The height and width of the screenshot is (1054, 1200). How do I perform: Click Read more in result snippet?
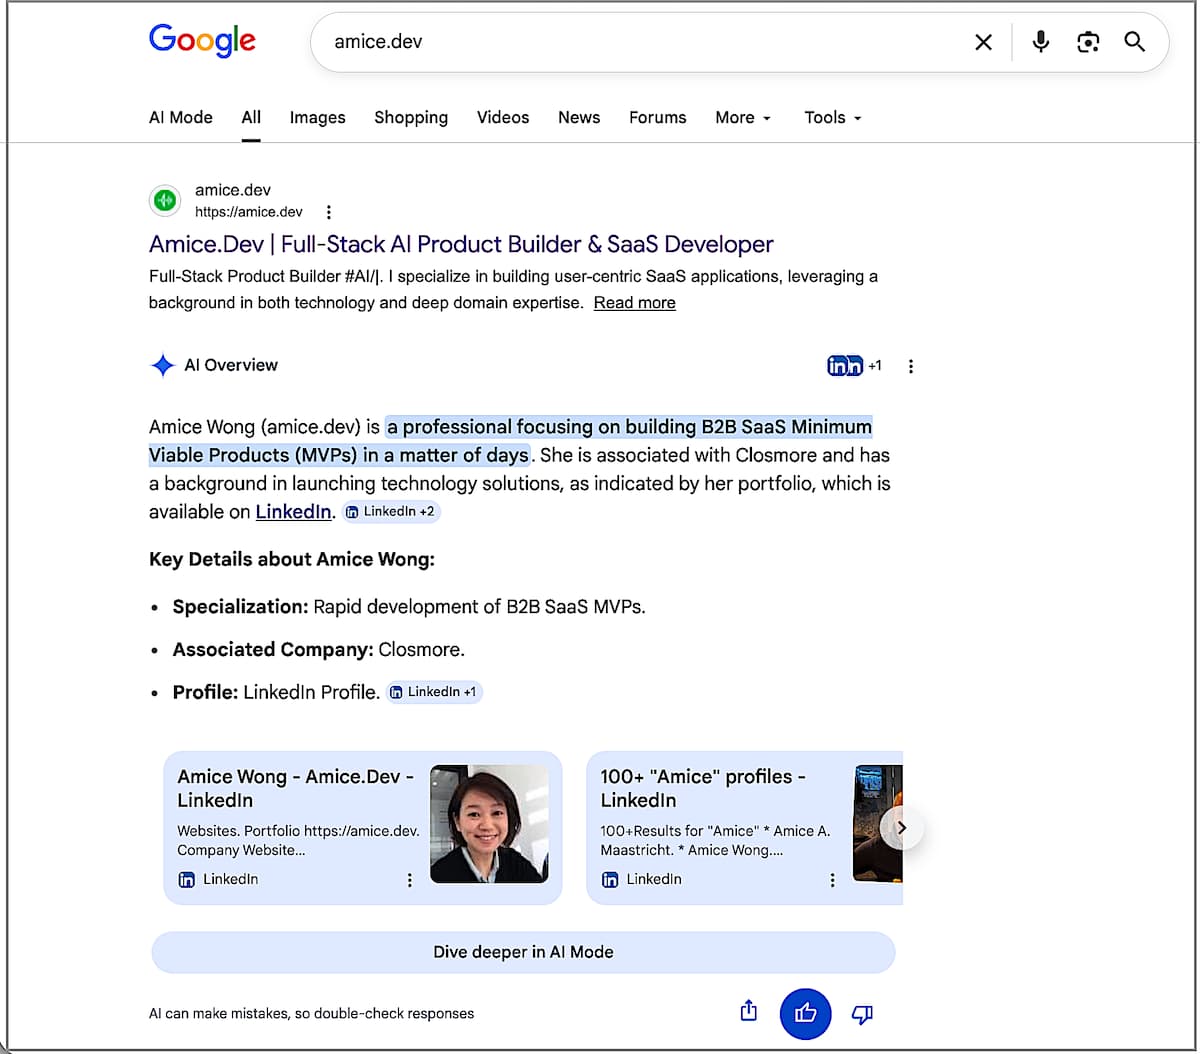(634, 303)
